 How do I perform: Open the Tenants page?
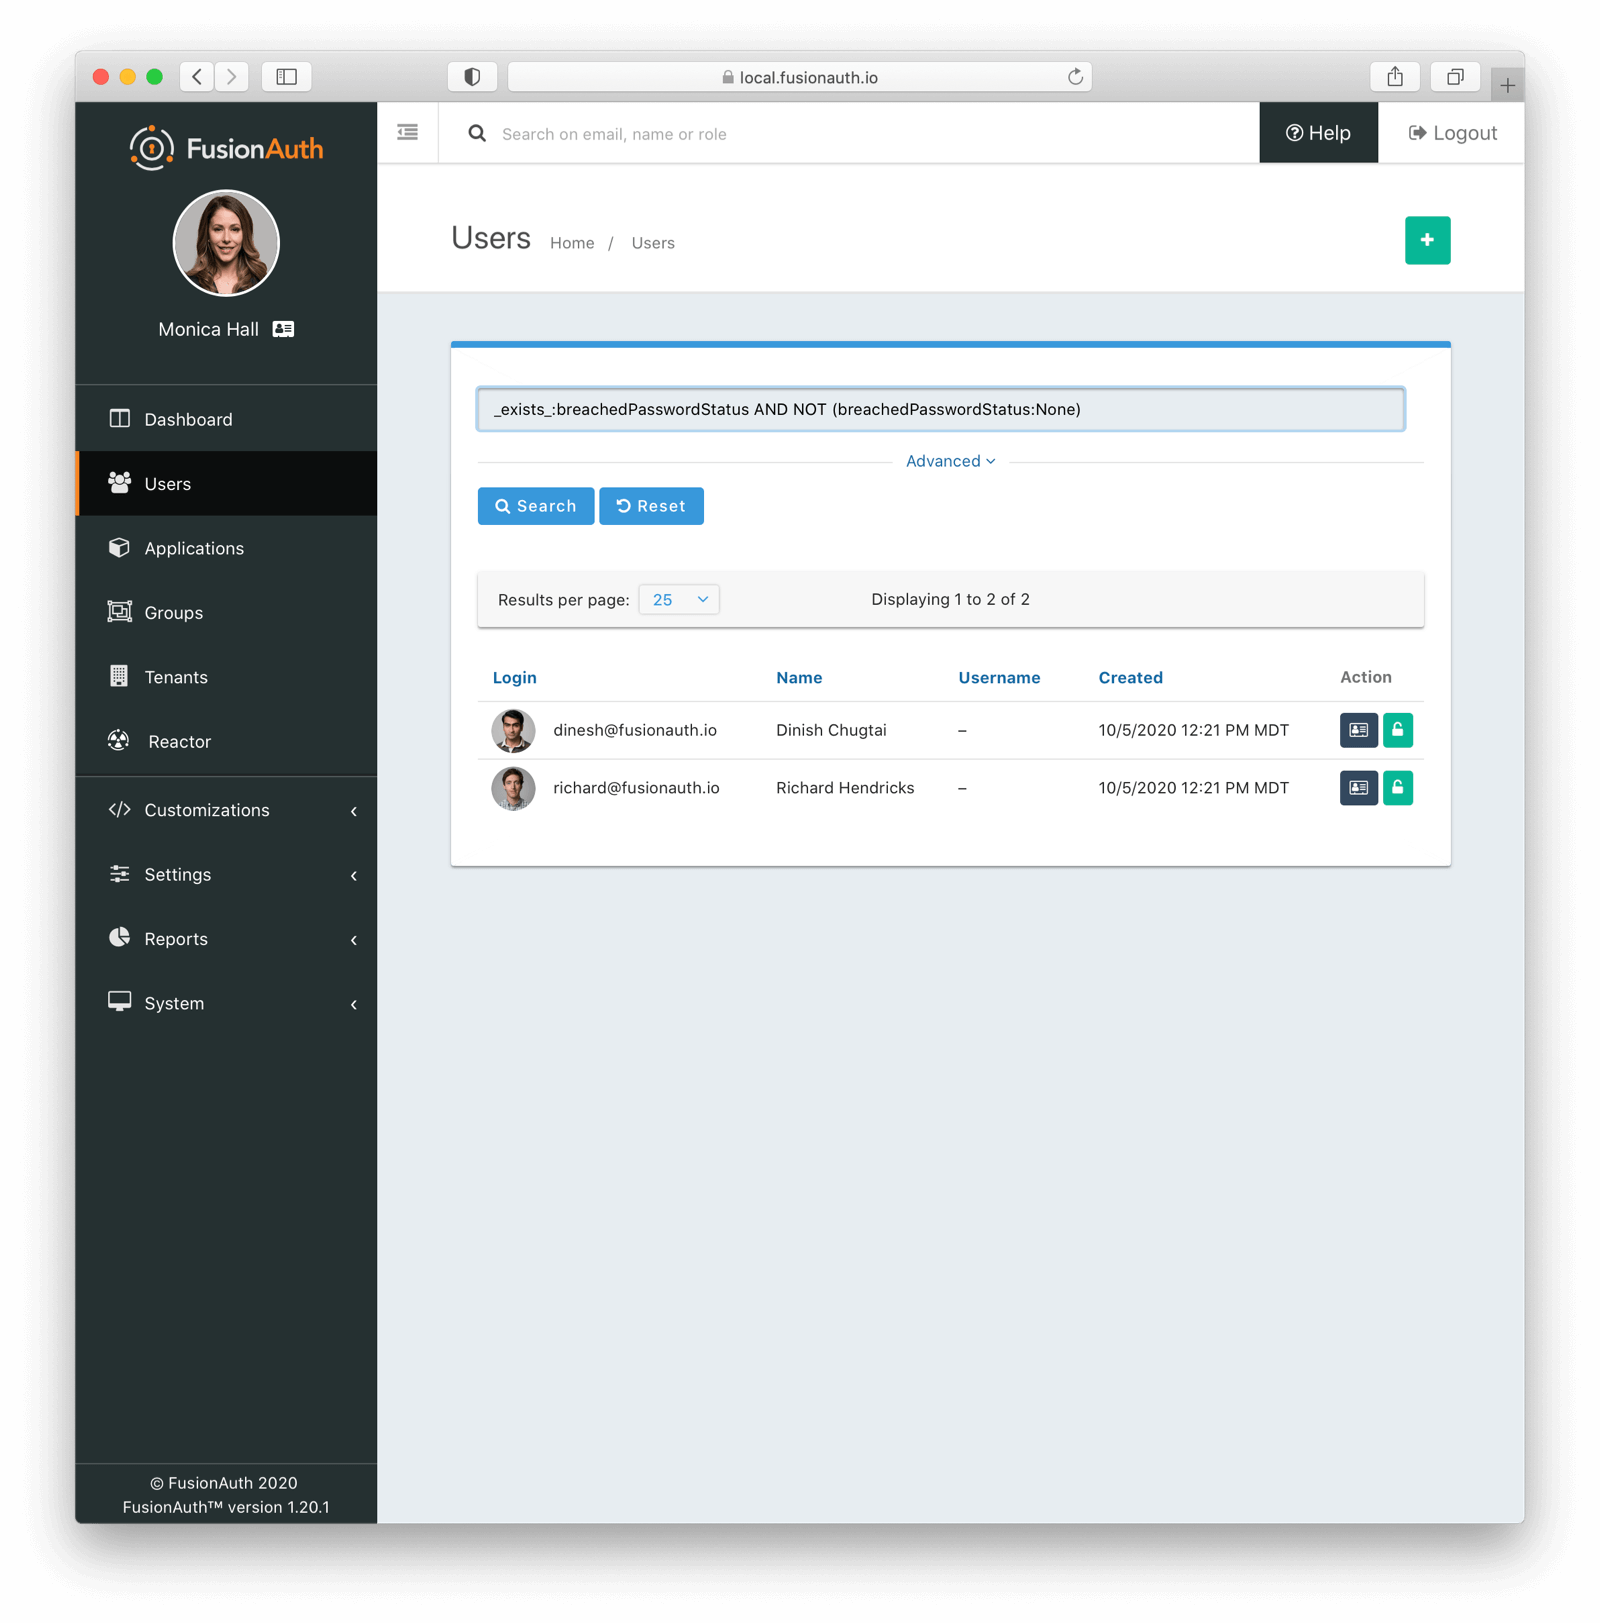pos(227,677)
